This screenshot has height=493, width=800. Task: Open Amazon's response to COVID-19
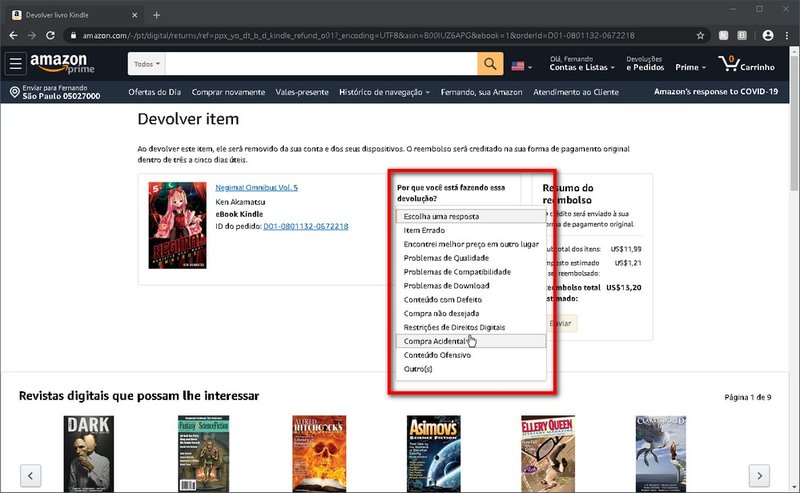click(716, 91)
